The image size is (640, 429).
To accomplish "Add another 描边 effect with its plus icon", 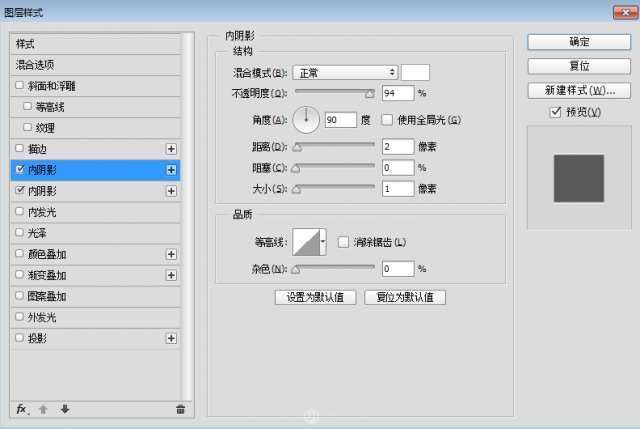I will [171, 149].
